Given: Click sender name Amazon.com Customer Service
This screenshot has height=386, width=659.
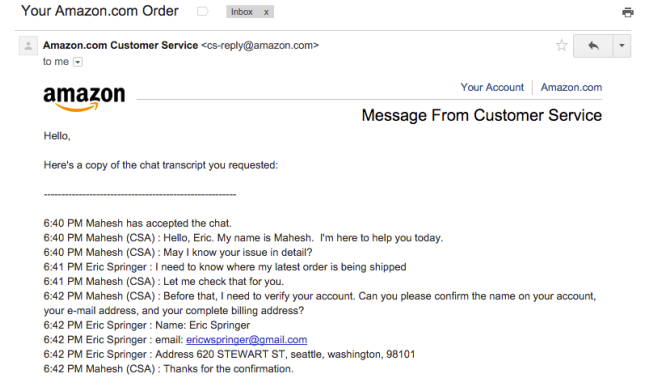Looking at the screenshot, I should tap(120, 45).
